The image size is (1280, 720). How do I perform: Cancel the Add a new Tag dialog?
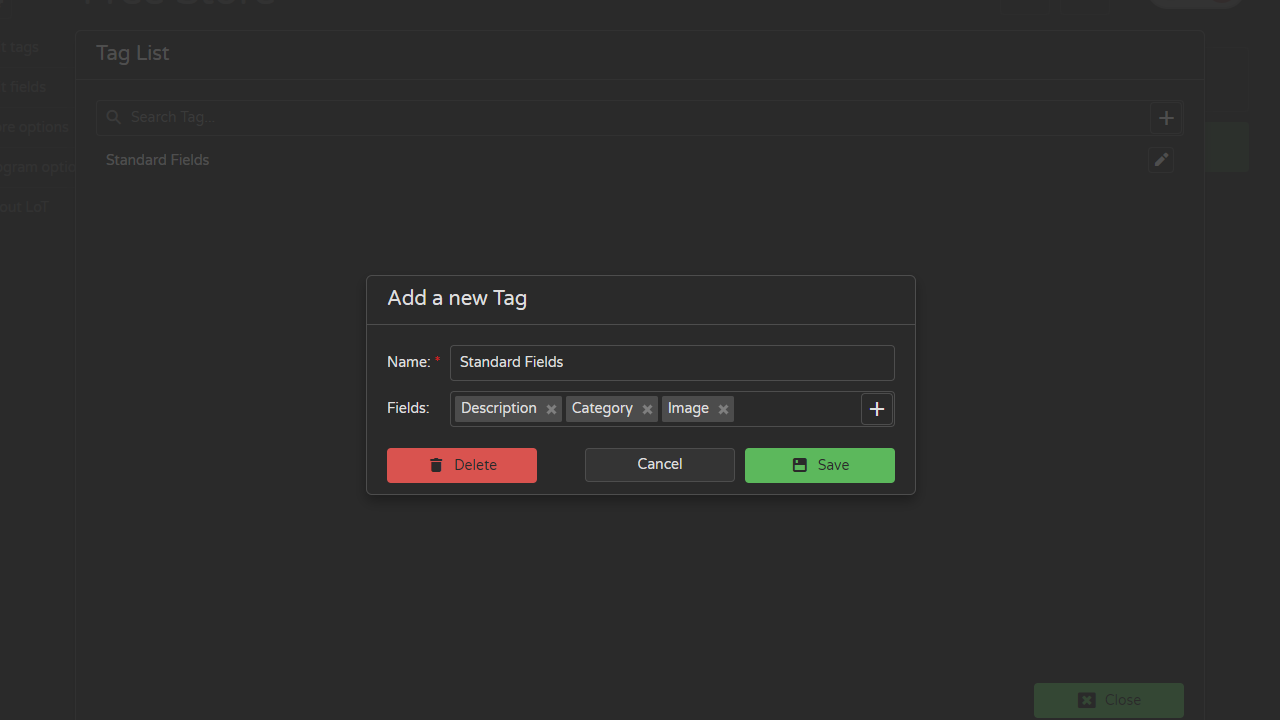(660, 465)
